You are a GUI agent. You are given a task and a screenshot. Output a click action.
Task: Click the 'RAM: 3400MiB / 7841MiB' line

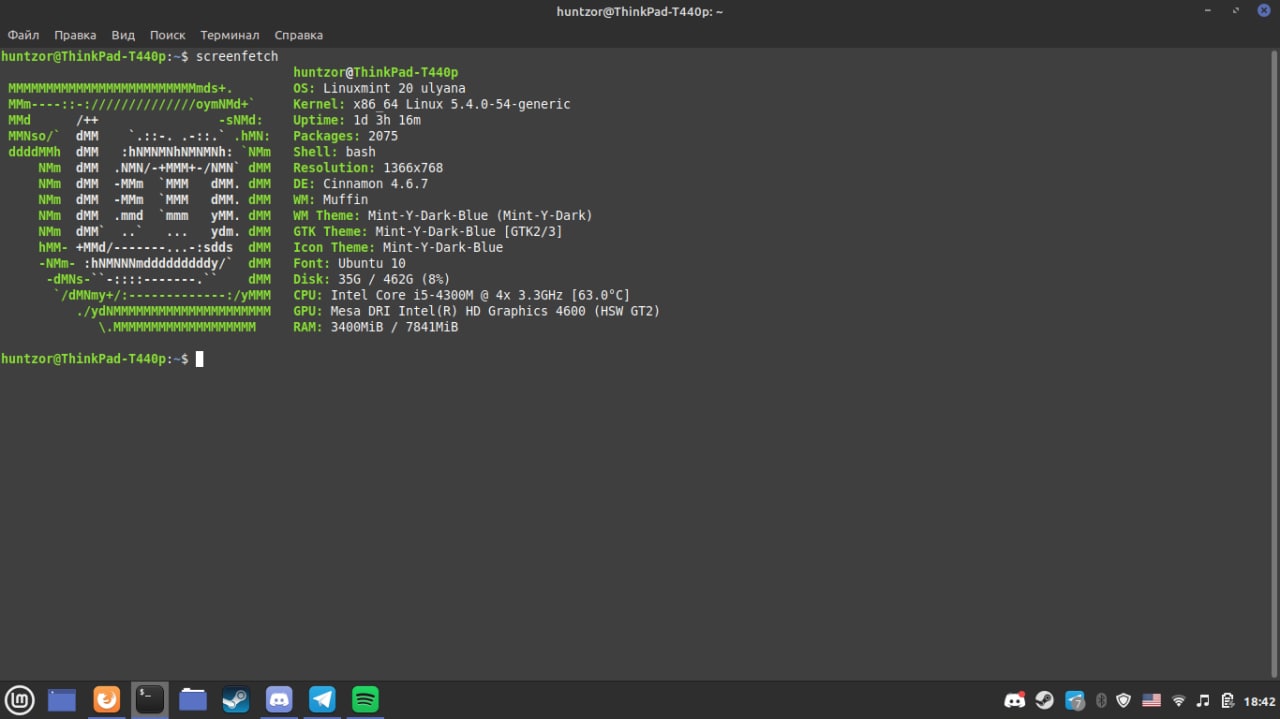(x=376, y=328)
